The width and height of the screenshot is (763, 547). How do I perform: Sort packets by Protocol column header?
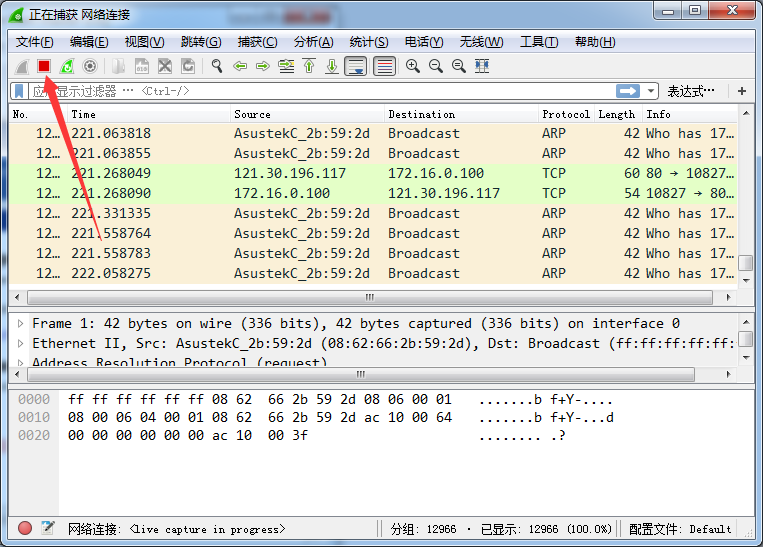pos(565,114)
